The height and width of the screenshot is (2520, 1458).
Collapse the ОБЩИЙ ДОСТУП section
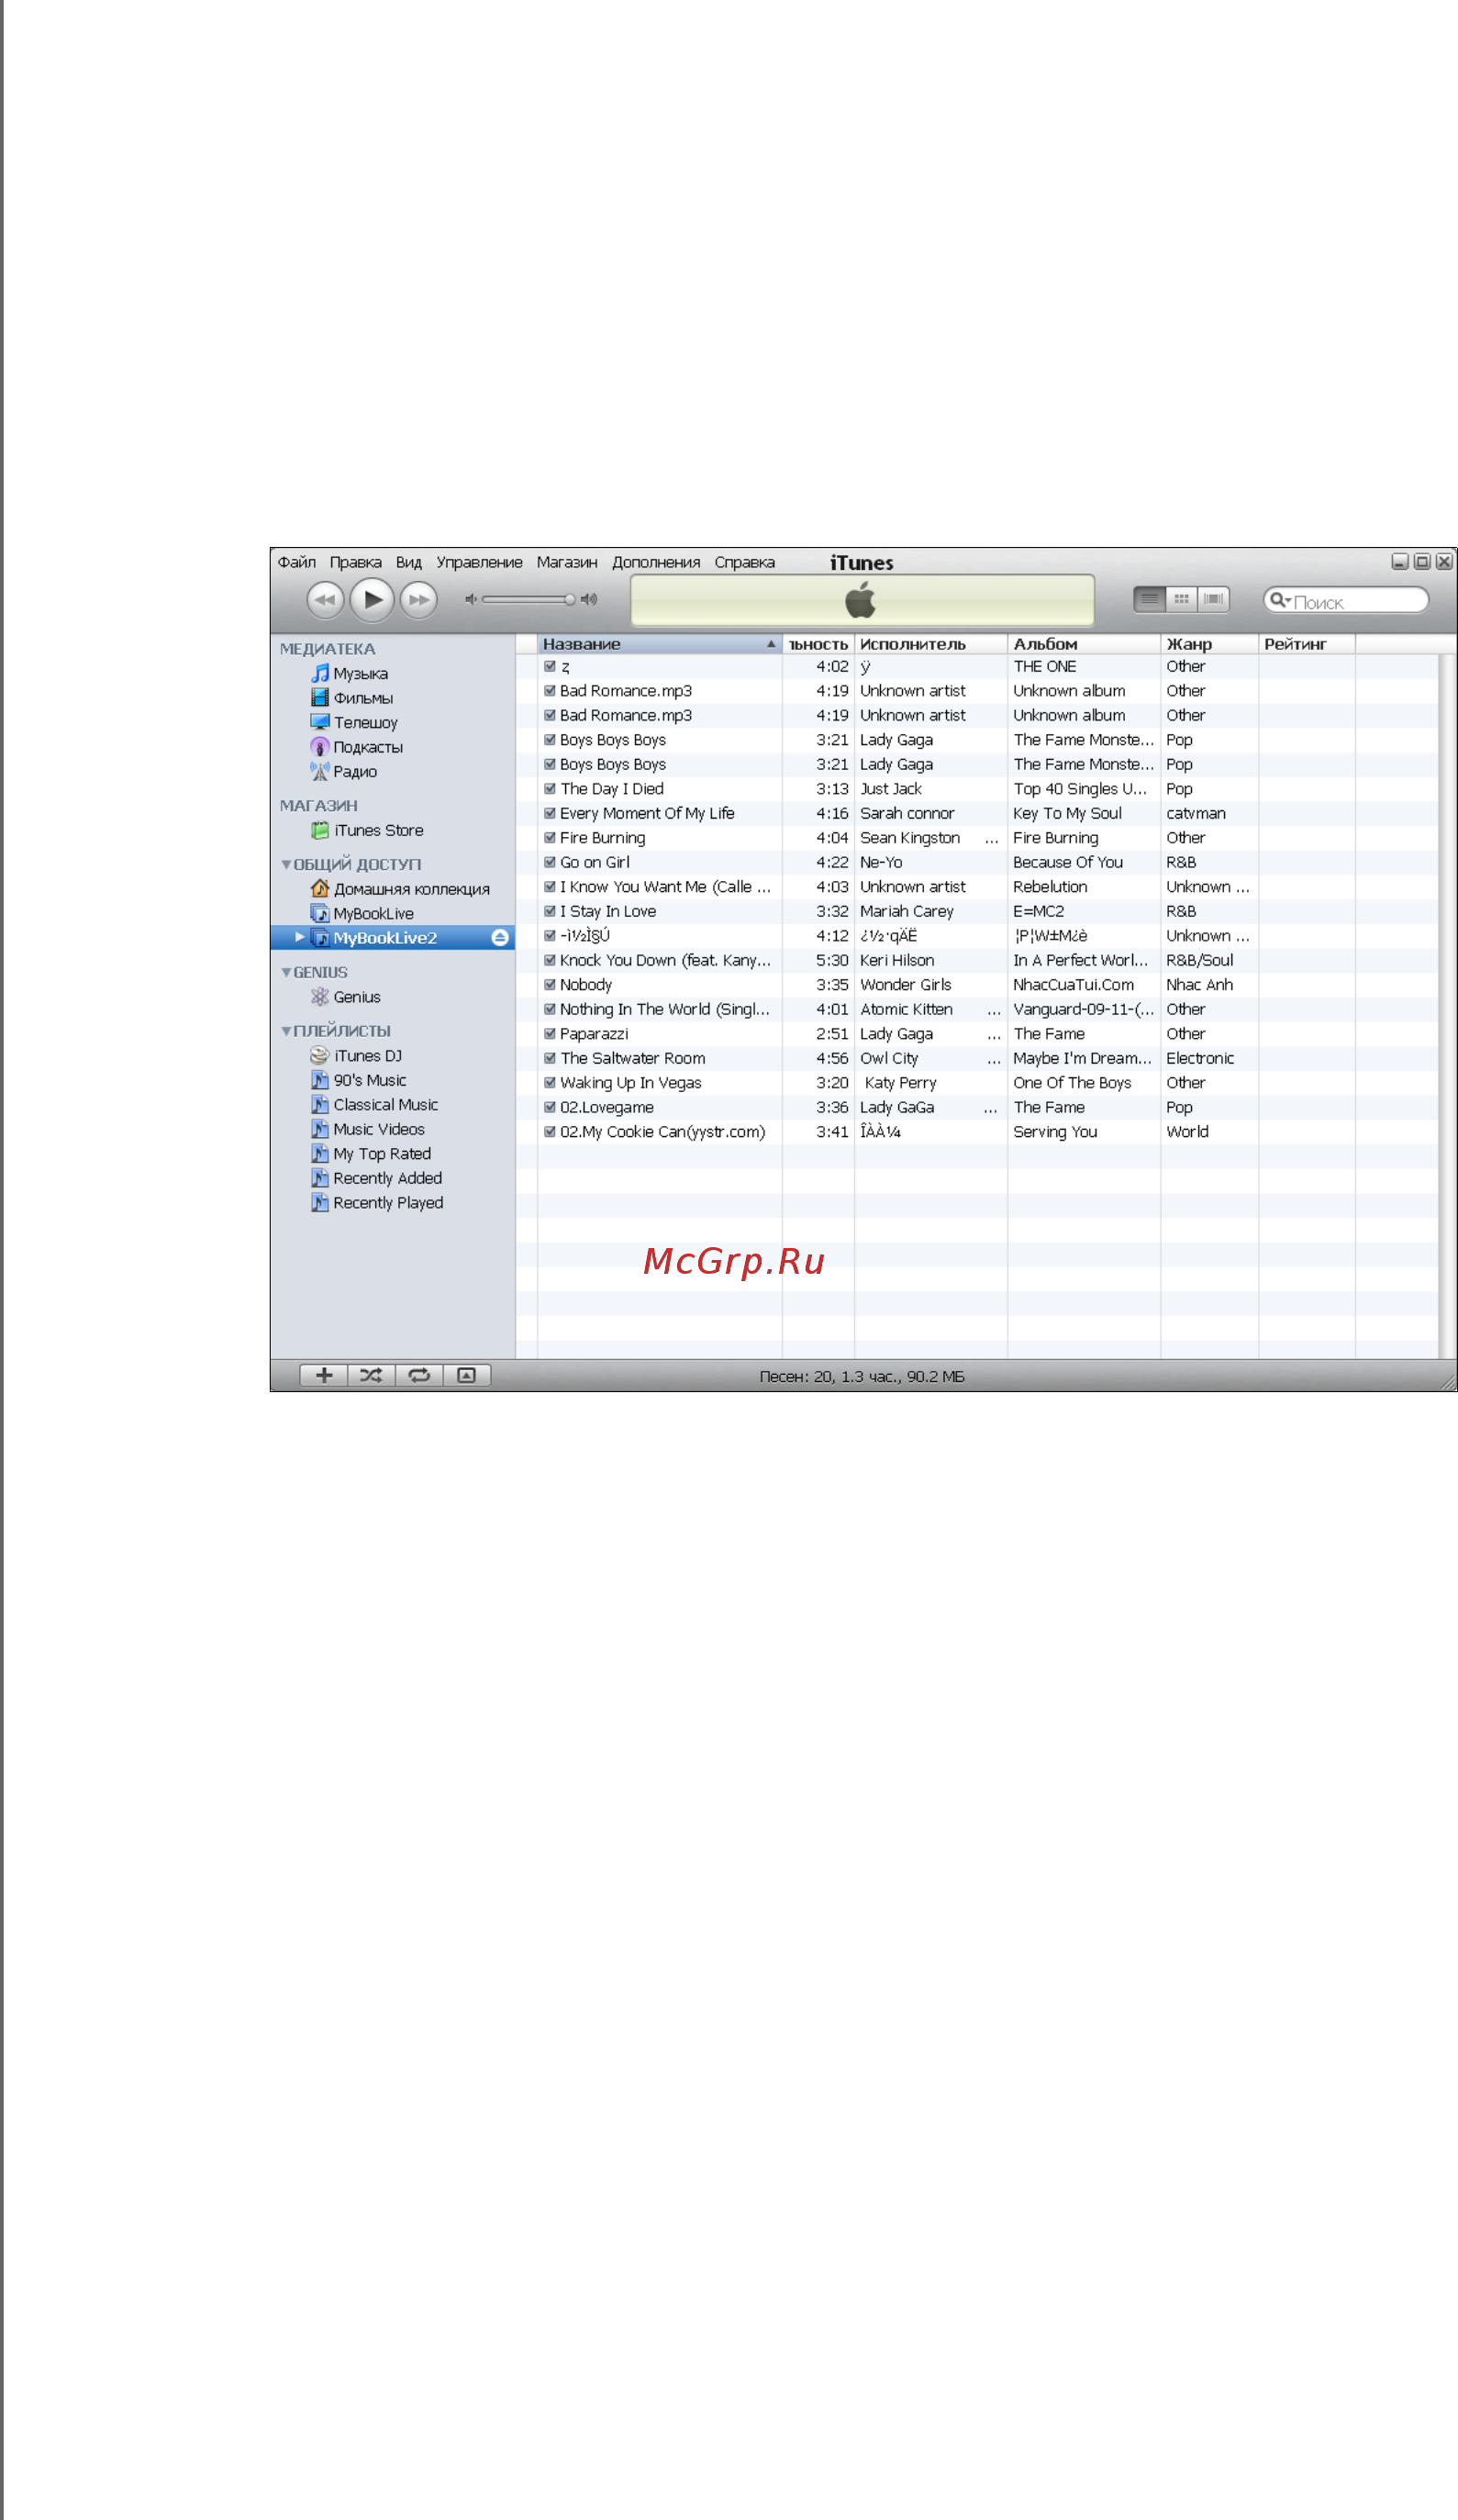[286, 864]
